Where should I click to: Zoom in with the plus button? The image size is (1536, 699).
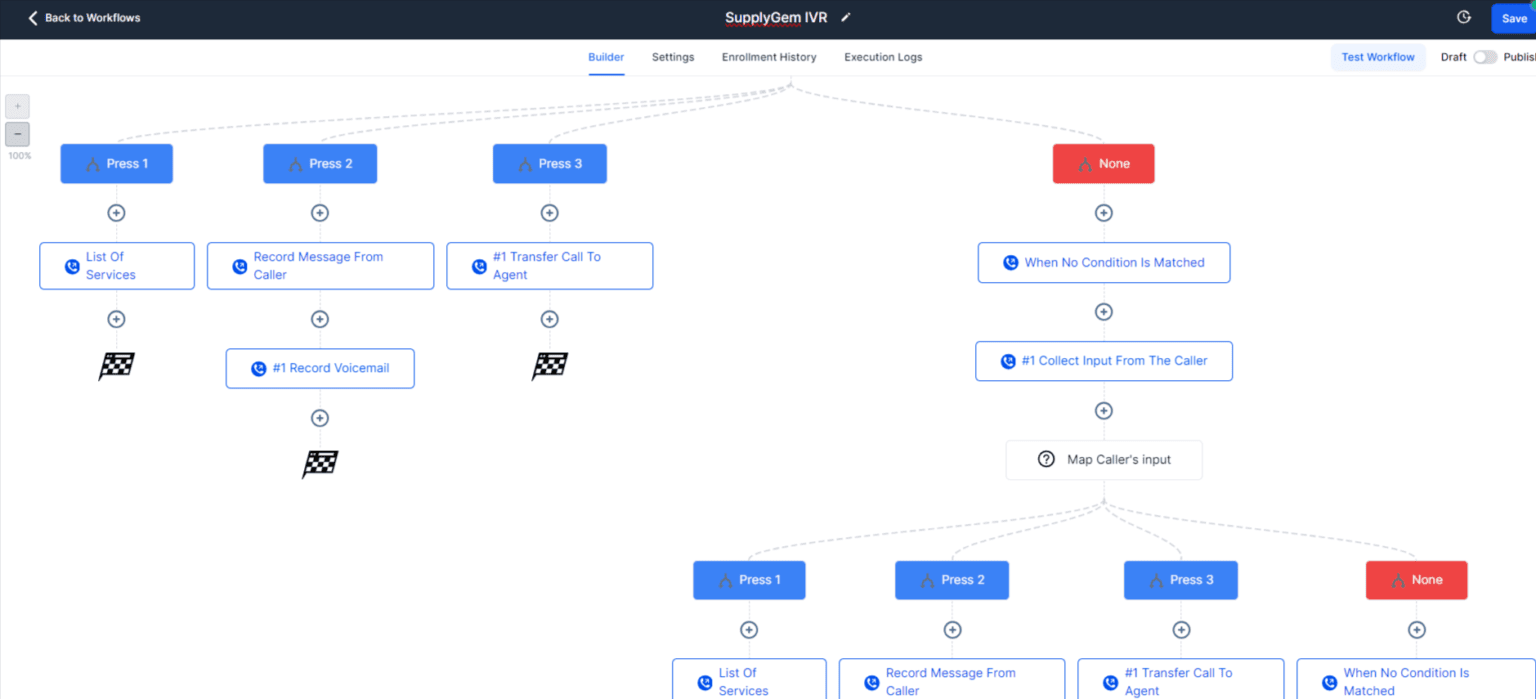pyautogui.click(x=17, y=106)
